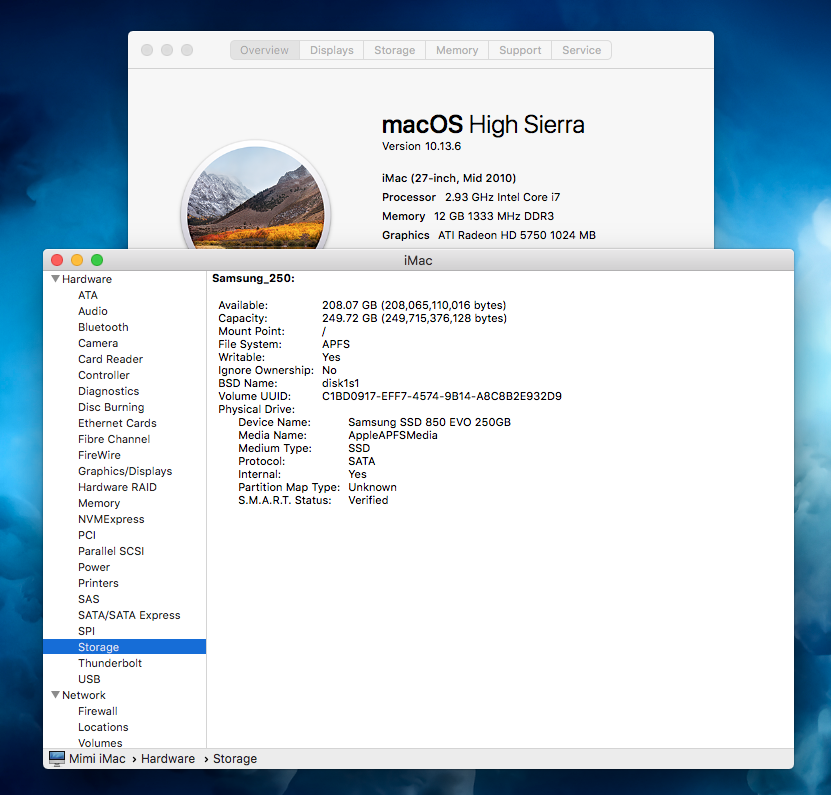Click the Hardware category label in sidebar
831x795 pixels.
pos(87,279)
